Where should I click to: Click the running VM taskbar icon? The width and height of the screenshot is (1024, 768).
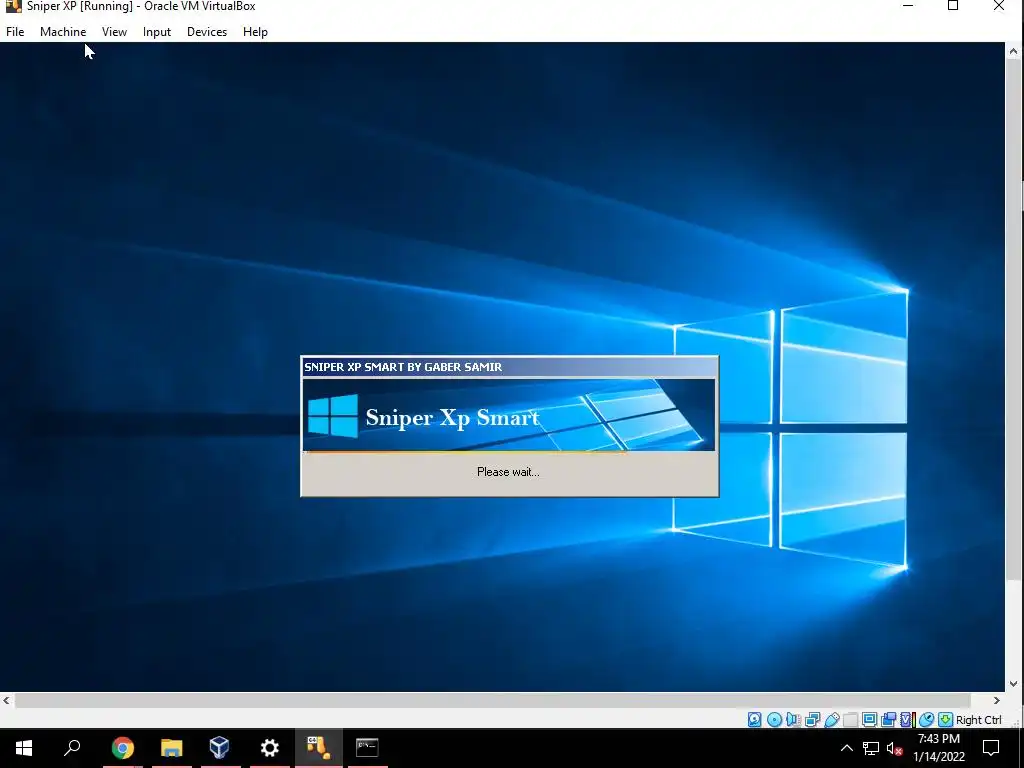319,748
